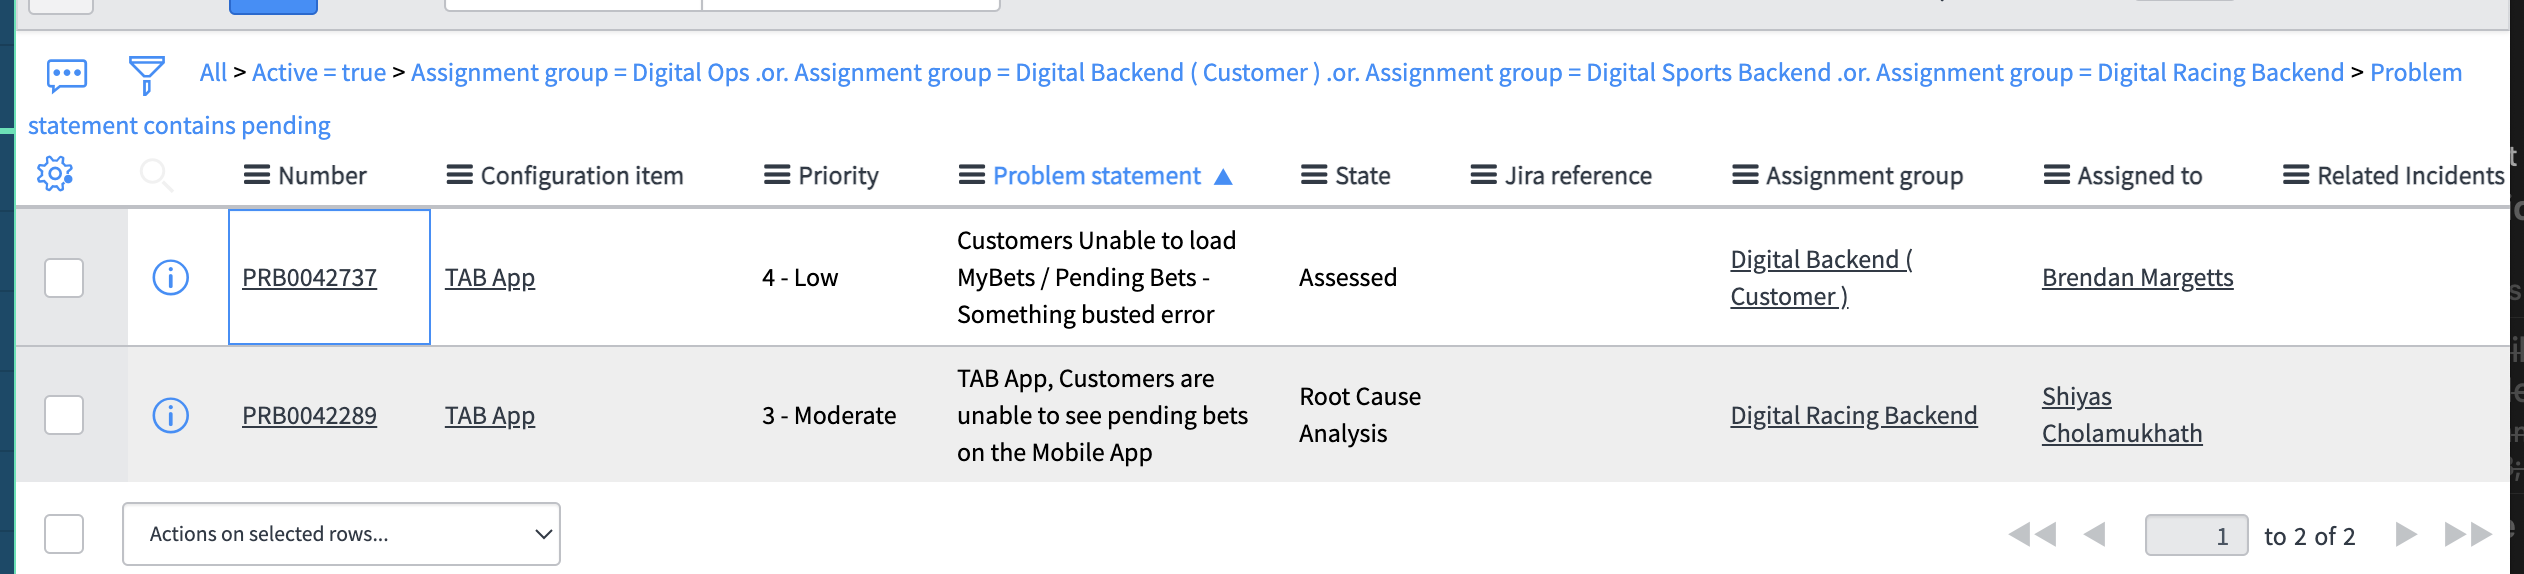Select the checkbox for PRB0042289 row
The height and width of the screenshot is (574, 2524).
click(x=64, y=415)
